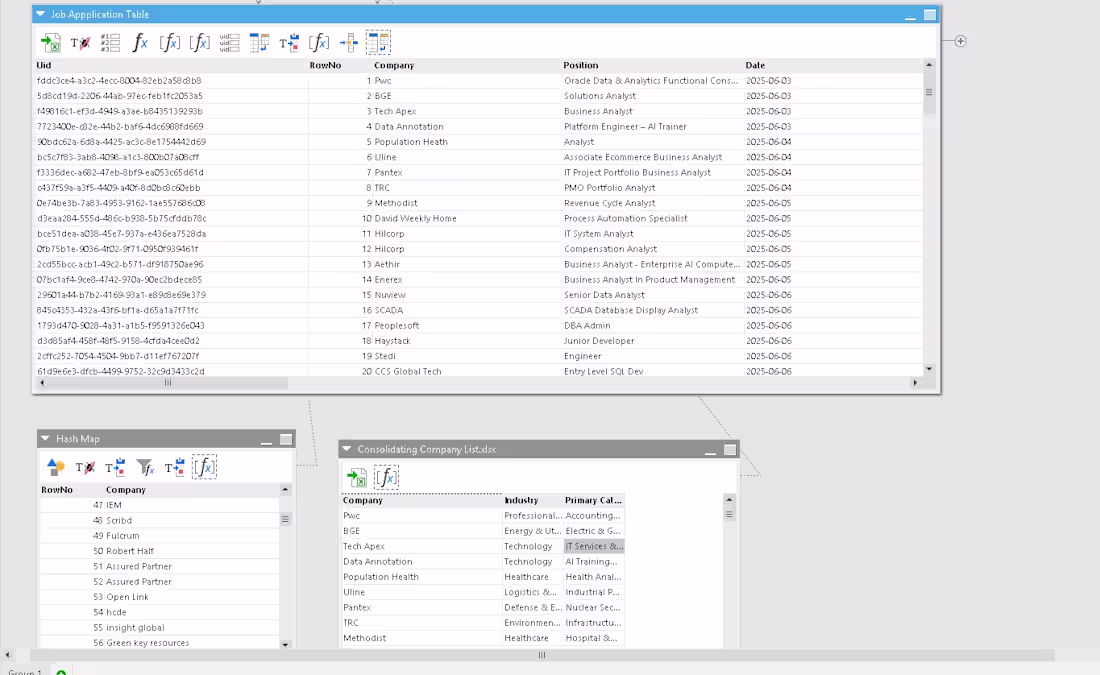The height and width of the screenshot is (675, 1100).
Task: Select the T replace action in Job Application Table
Action: (289, 43)
